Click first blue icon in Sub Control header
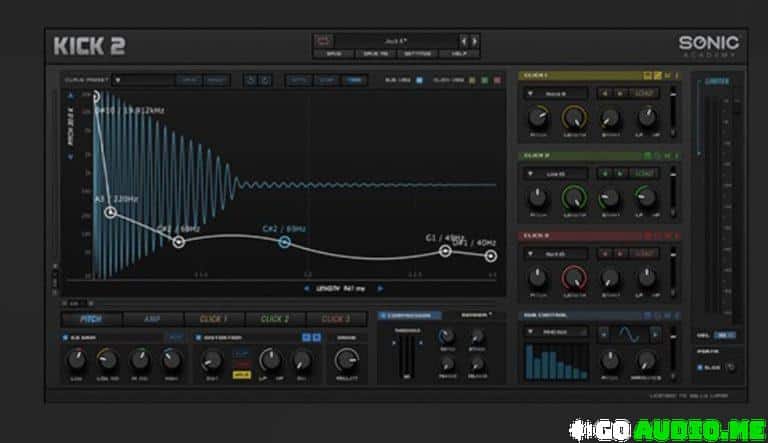The height and width of the screenshot is (443, 768). click(648, 316)
